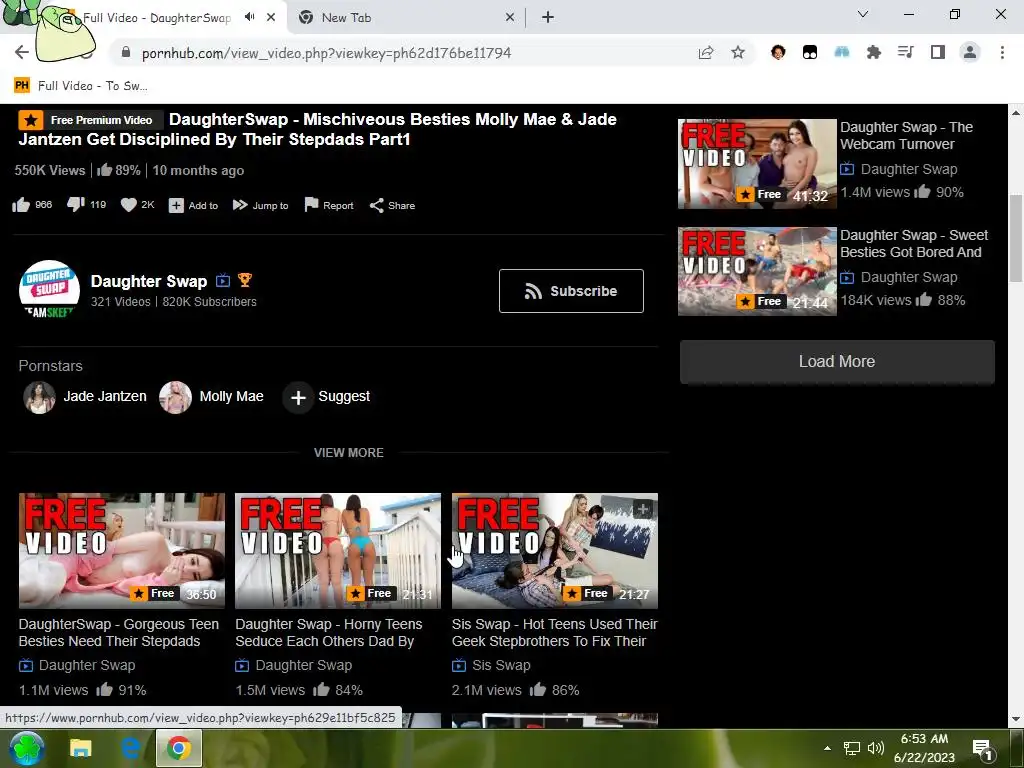The width and height of the screenshot is (1024, 768).
Task: Like the video with thumbs up 966
Action: pos(33,205)
